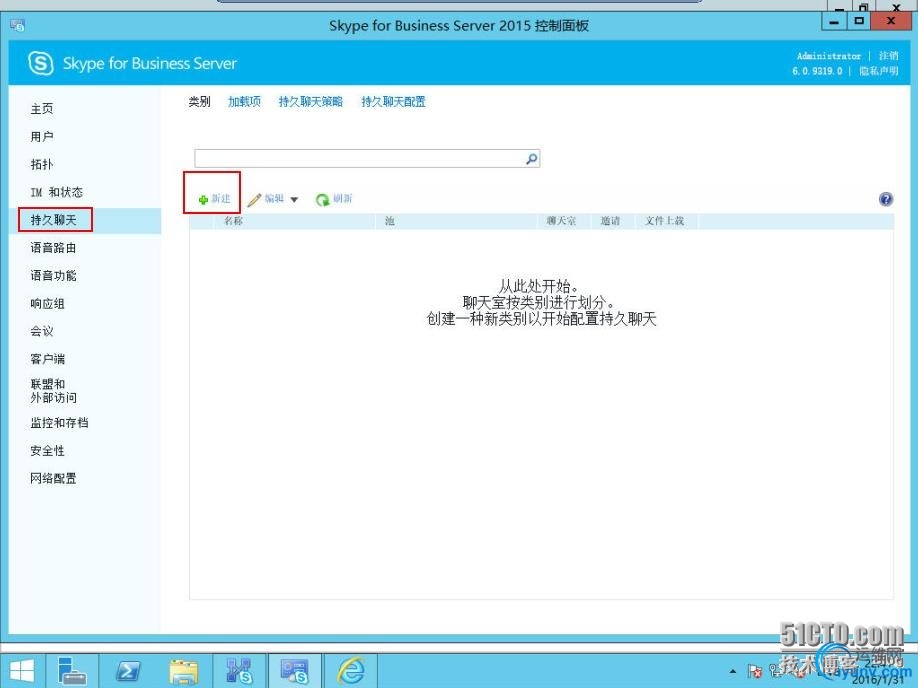Click the pencil 编辑 button

point(265,199)
